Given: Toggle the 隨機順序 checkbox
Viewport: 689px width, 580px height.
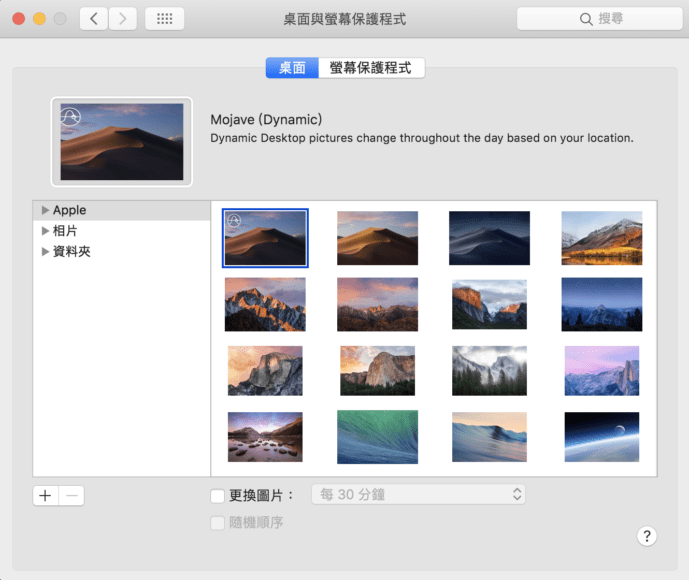Looking at the screenshot, I should [218, 523].
